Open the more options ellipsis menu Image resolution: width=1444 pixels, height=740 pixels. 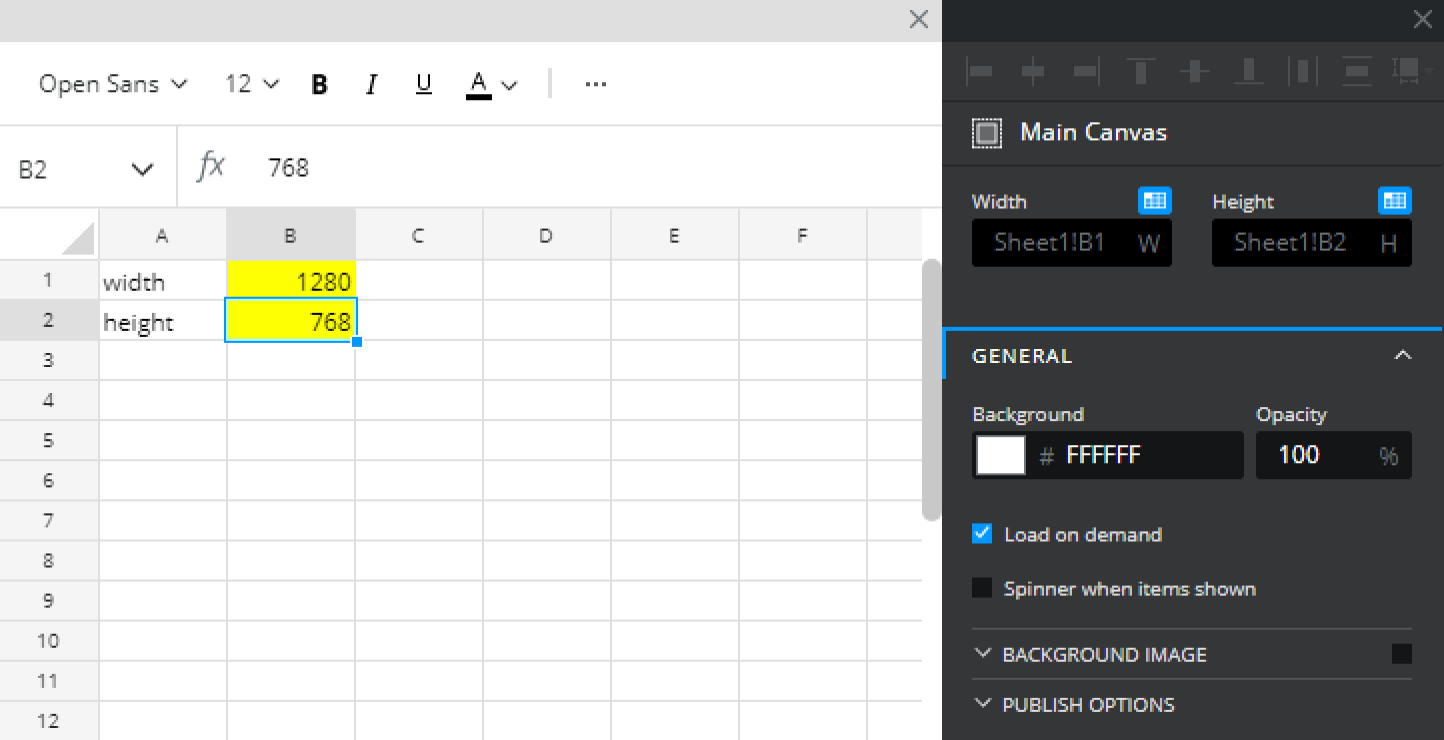pos(596,85)
